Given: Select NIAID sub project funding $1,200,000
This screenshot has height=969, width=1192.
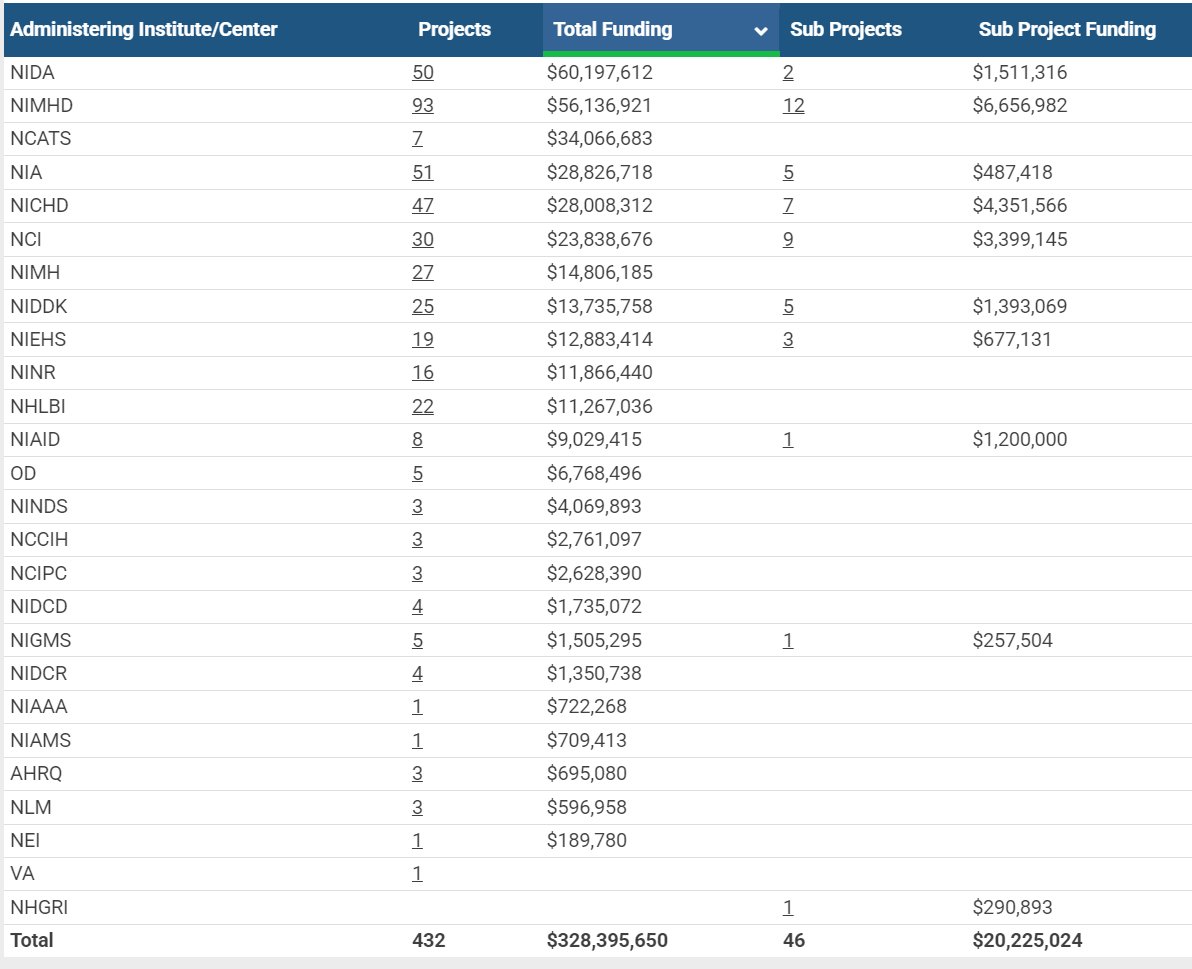Looking at the screenshot, I should click(x=1019, y=439).
